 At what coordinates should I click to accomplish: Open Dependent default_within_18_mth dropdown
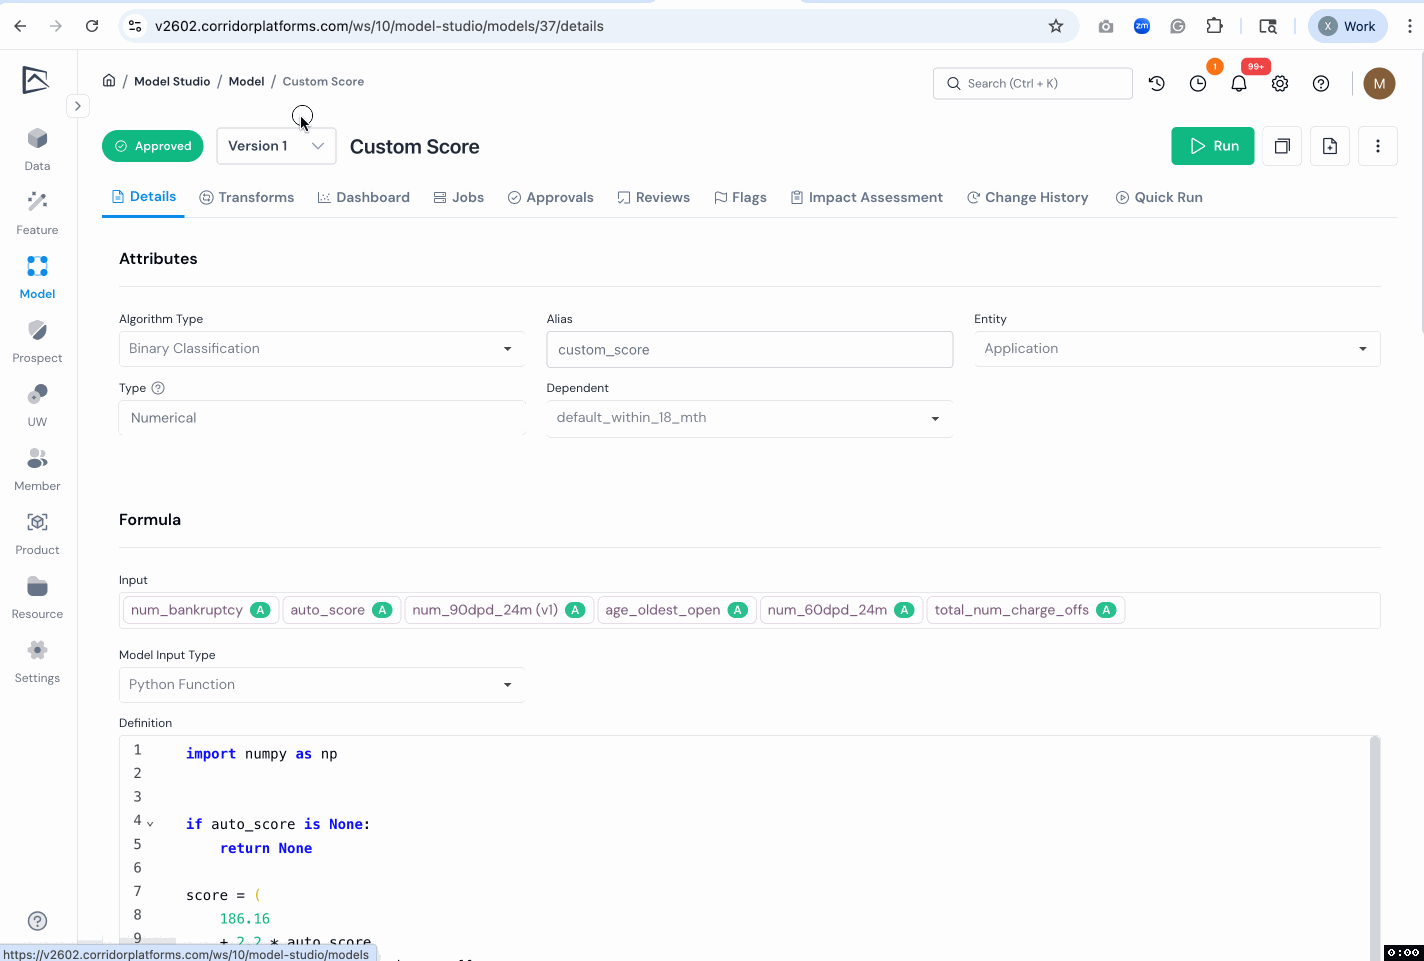tap(749, 418)
